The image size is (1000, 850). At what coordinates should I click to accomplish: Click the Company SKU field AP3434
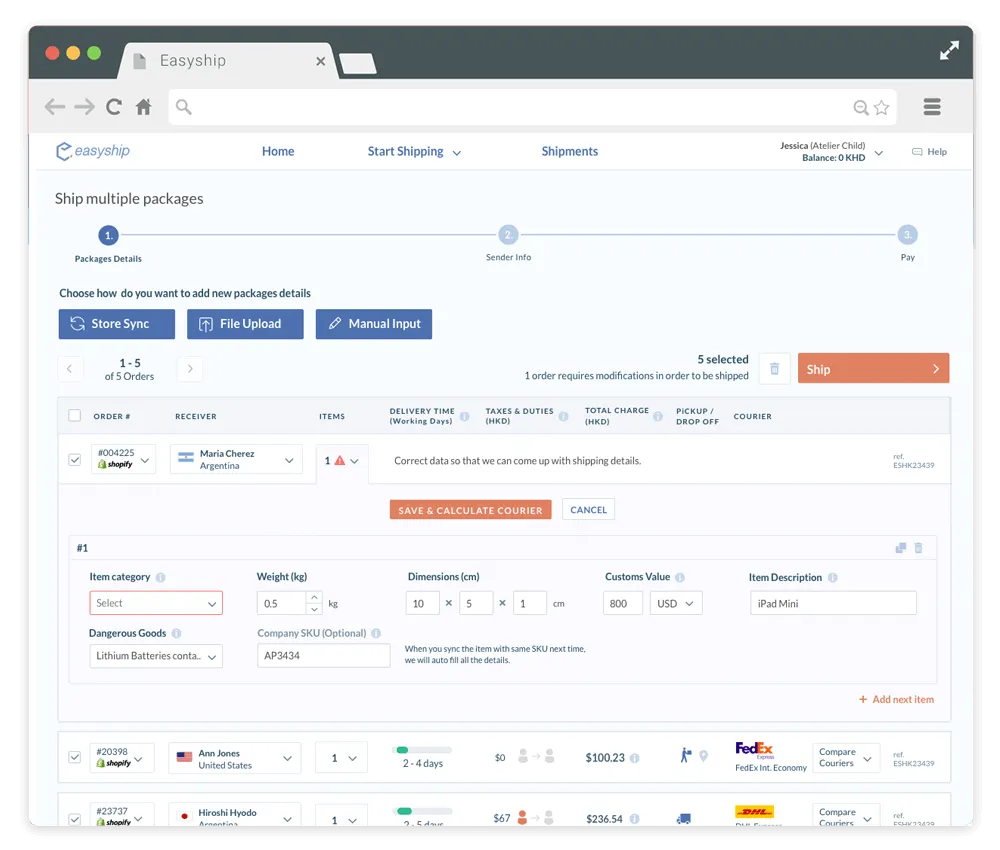[323, 656]
